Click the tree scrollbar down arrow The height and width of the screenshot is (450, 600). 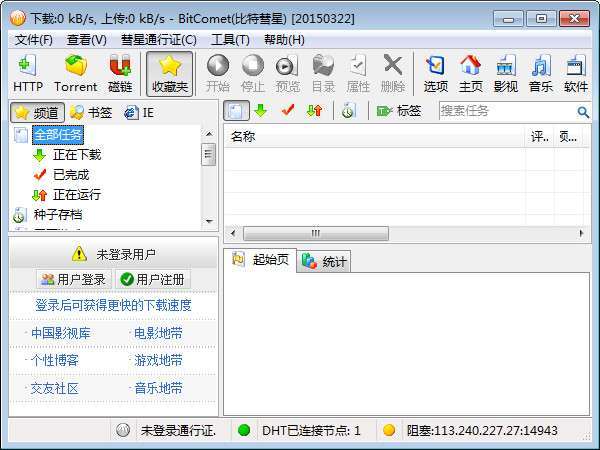click(209, 221)
